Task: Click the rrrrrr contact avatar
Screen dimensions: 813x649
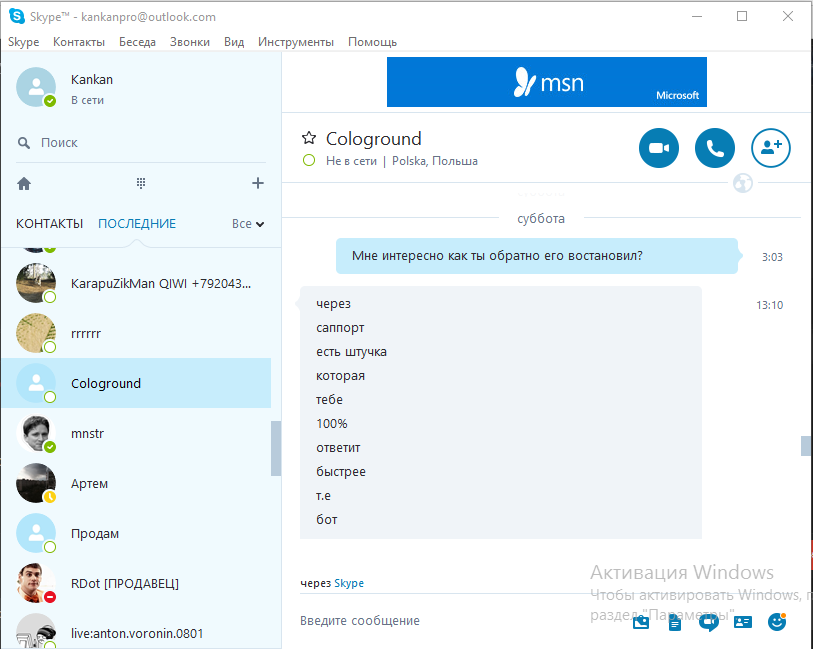Action: (36, 333)
